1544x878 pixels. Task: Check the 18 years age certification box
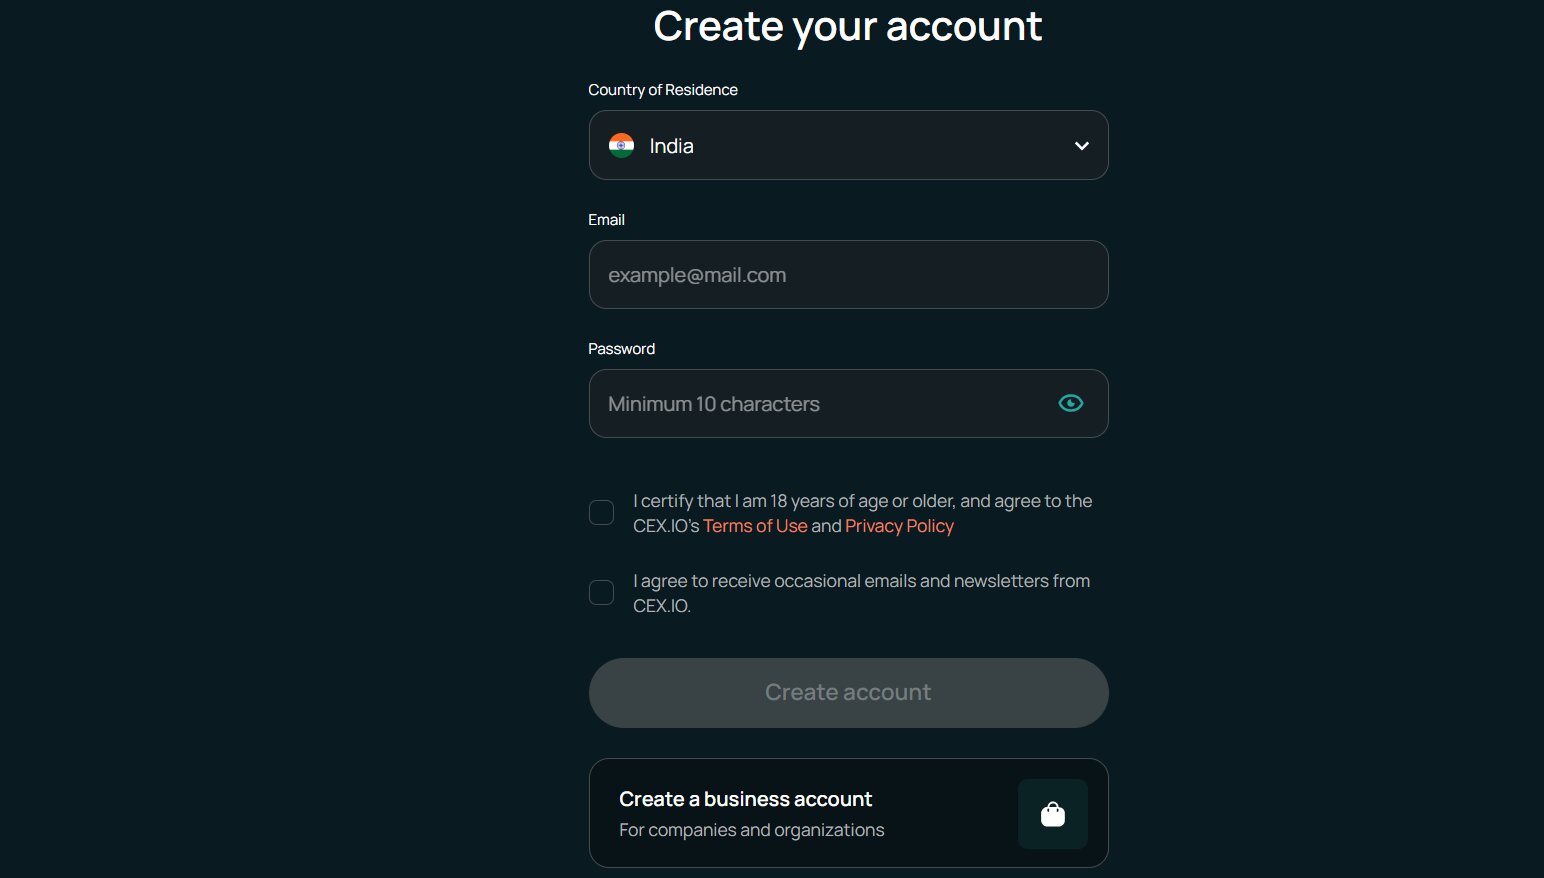click(x=601, y=513)
